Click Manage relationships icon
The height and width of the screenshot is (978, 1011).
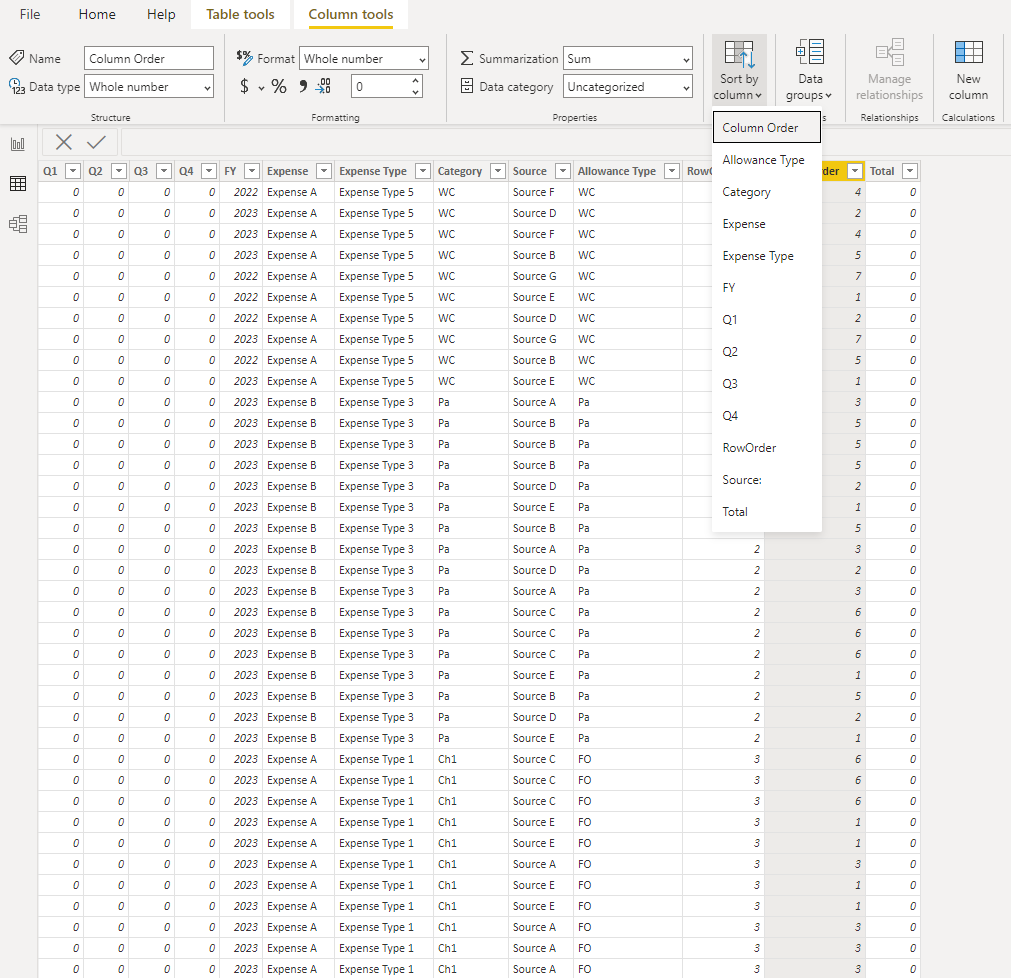pyautogui.click(x=889, y=52)
